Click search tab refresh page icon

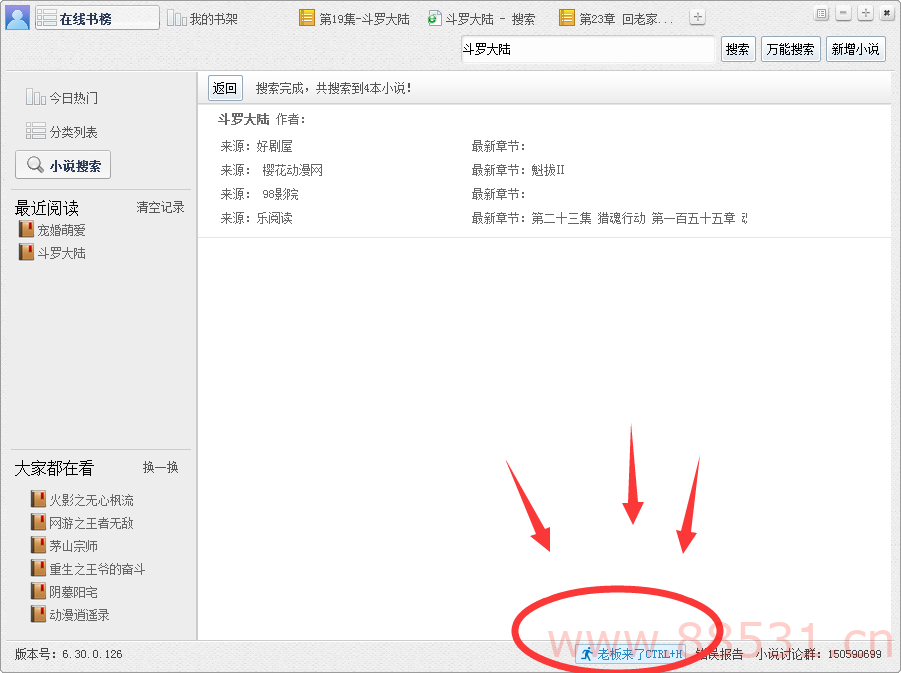434,18
